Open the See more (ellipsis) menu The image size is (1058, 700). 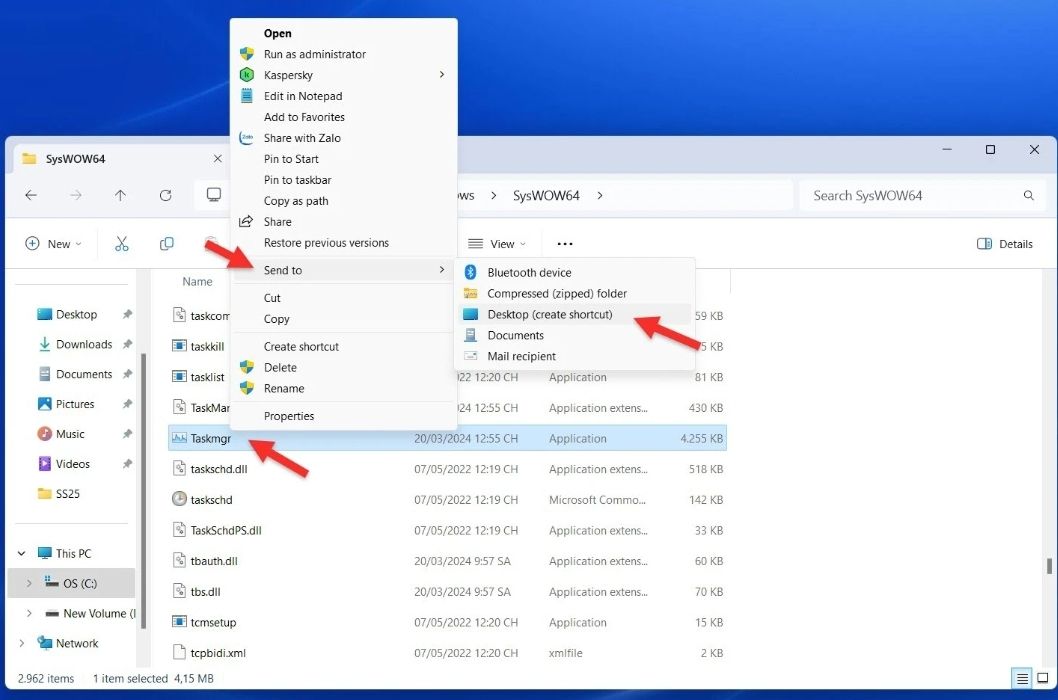click(564, 243)
